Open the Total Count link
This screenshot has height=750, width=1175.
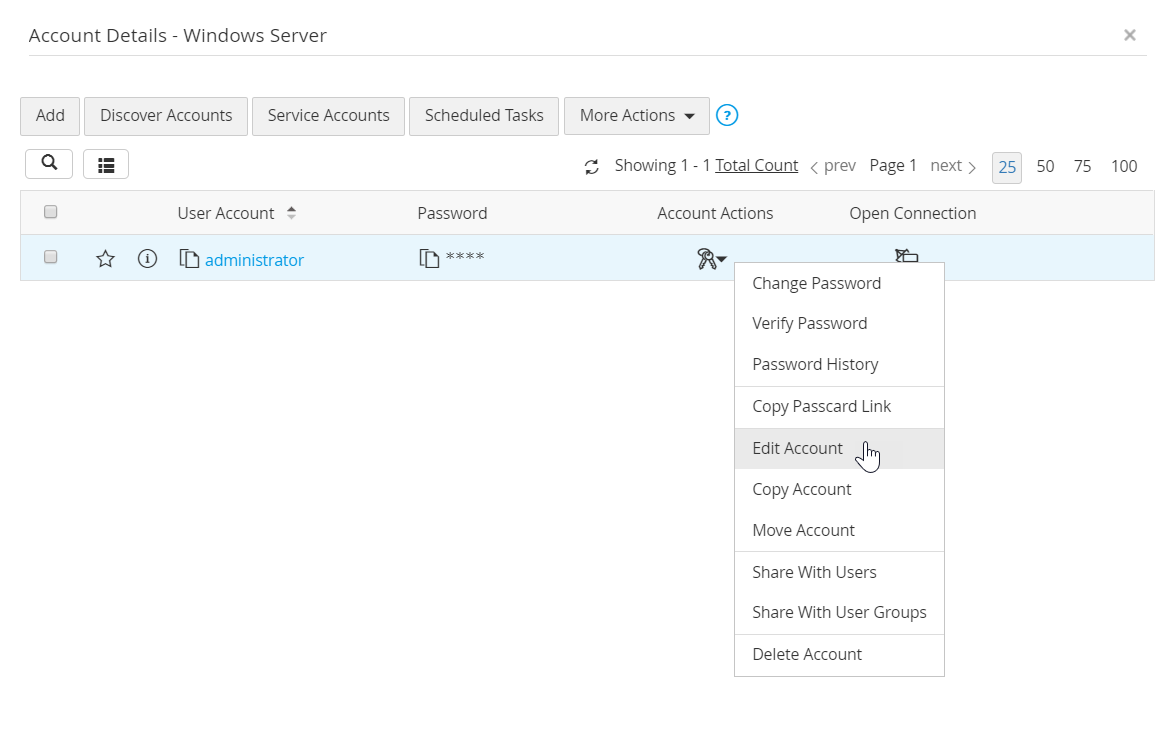756,166
